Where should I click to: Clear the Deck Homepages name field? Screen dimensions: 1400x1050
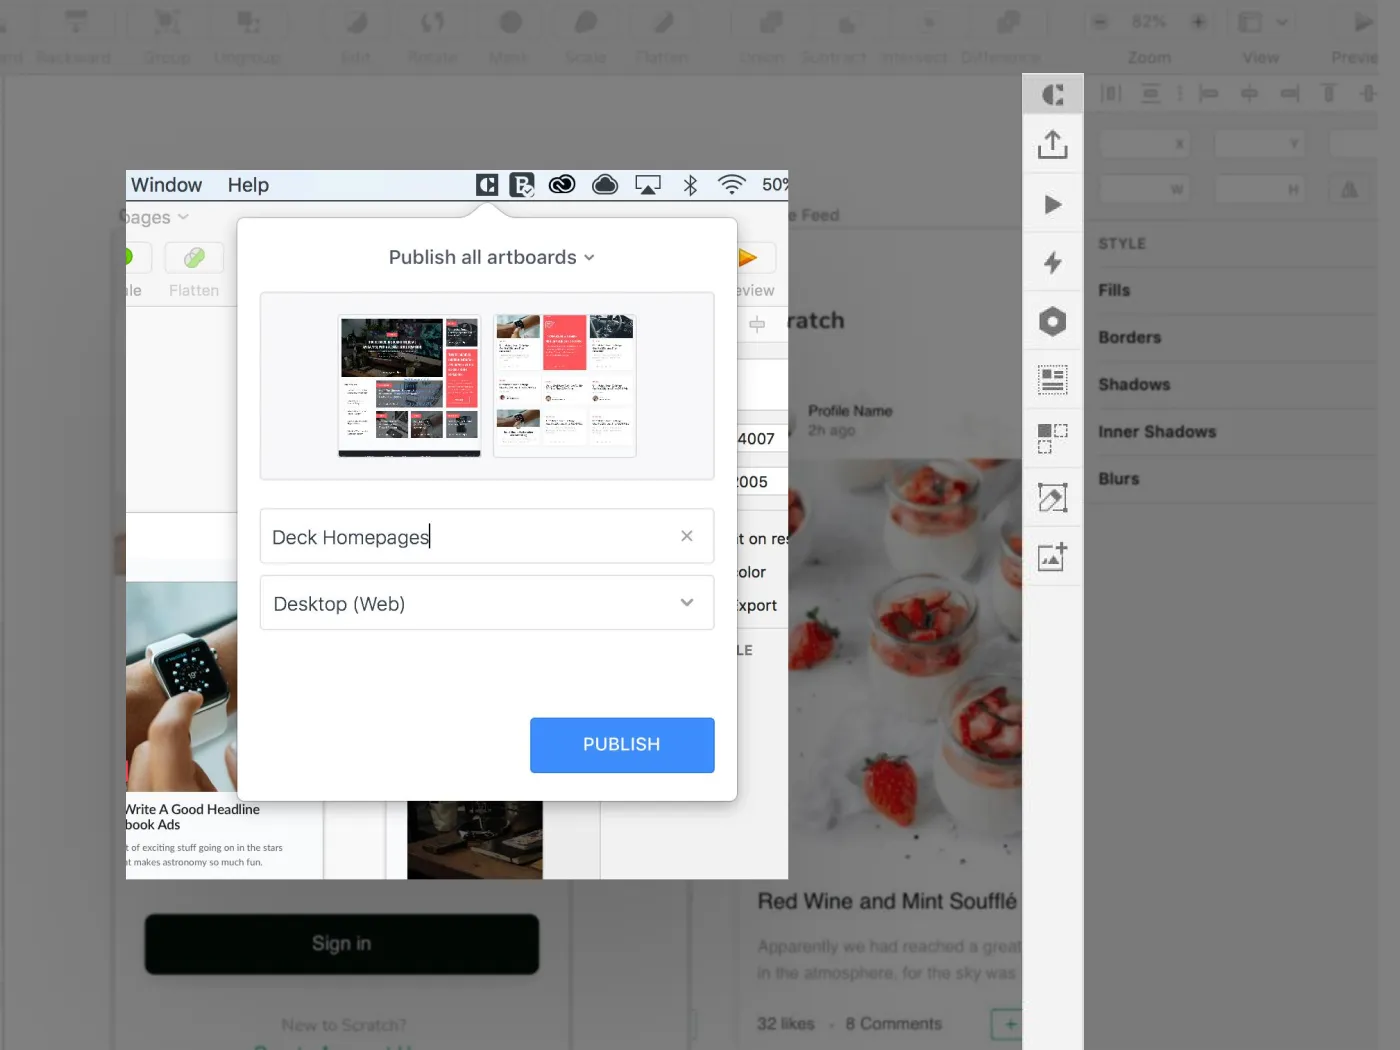[x=687, y=536]
